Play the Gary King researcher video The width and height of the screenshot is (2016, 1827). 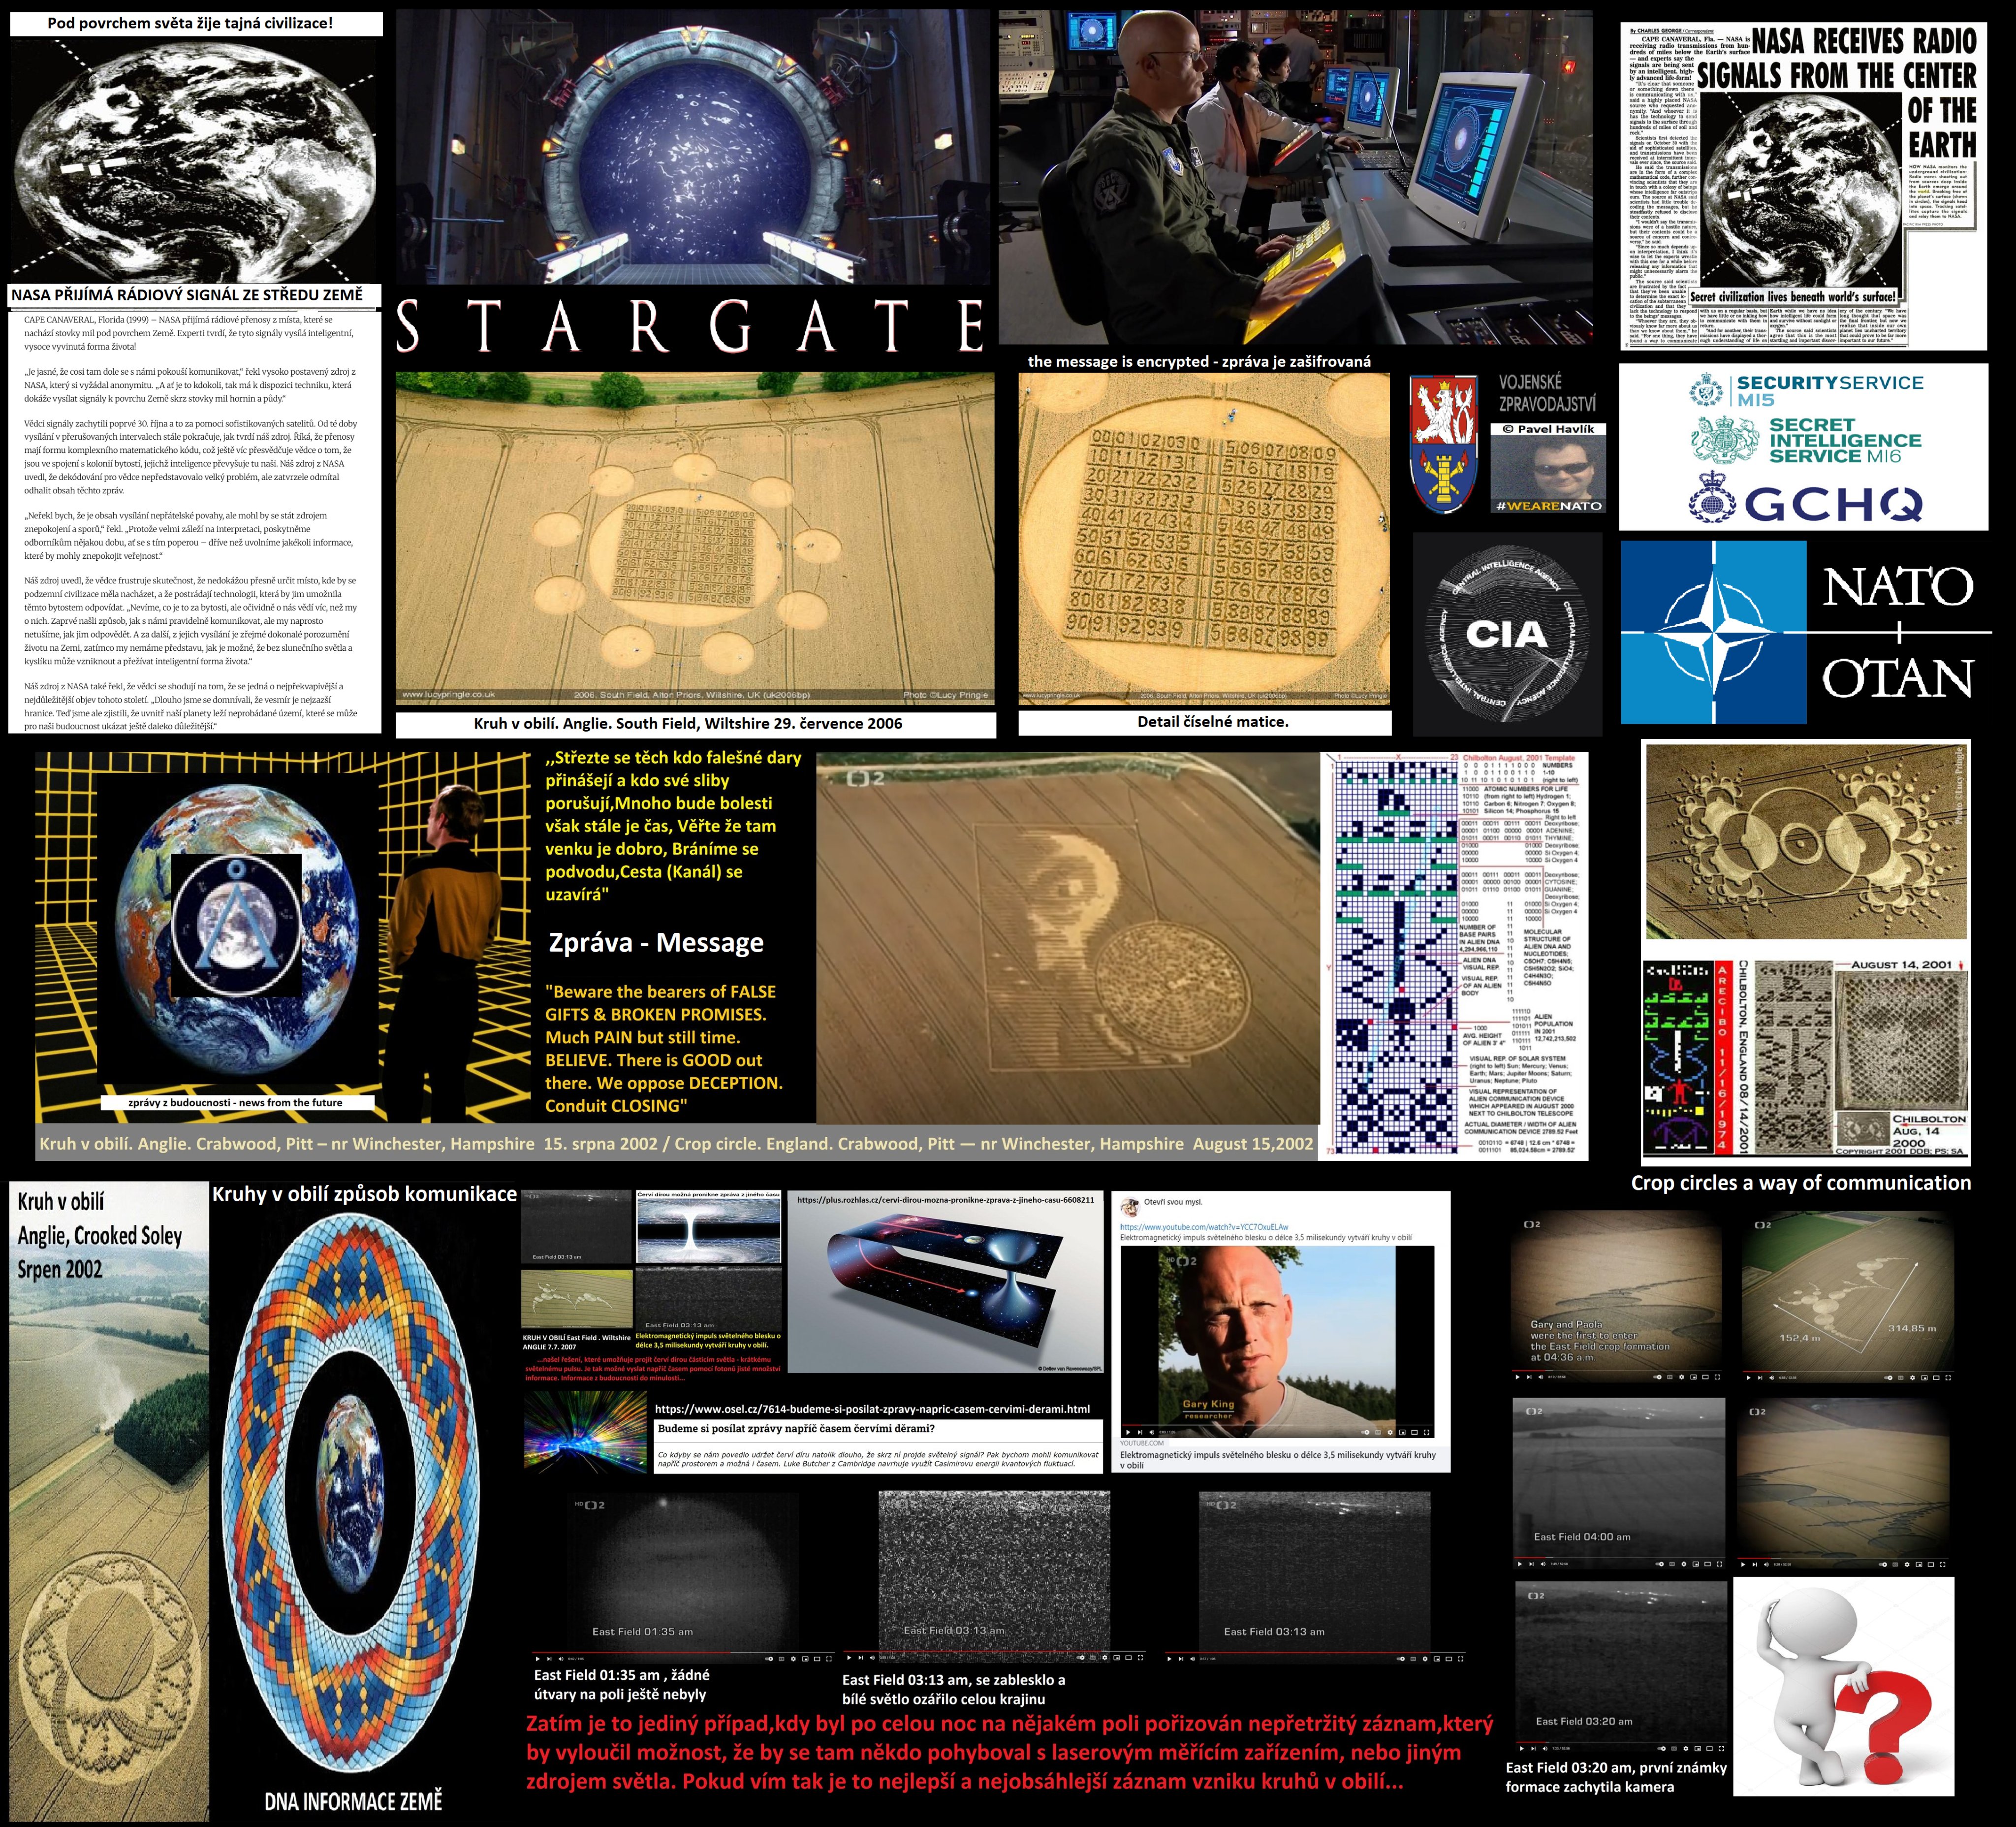1128,1432
